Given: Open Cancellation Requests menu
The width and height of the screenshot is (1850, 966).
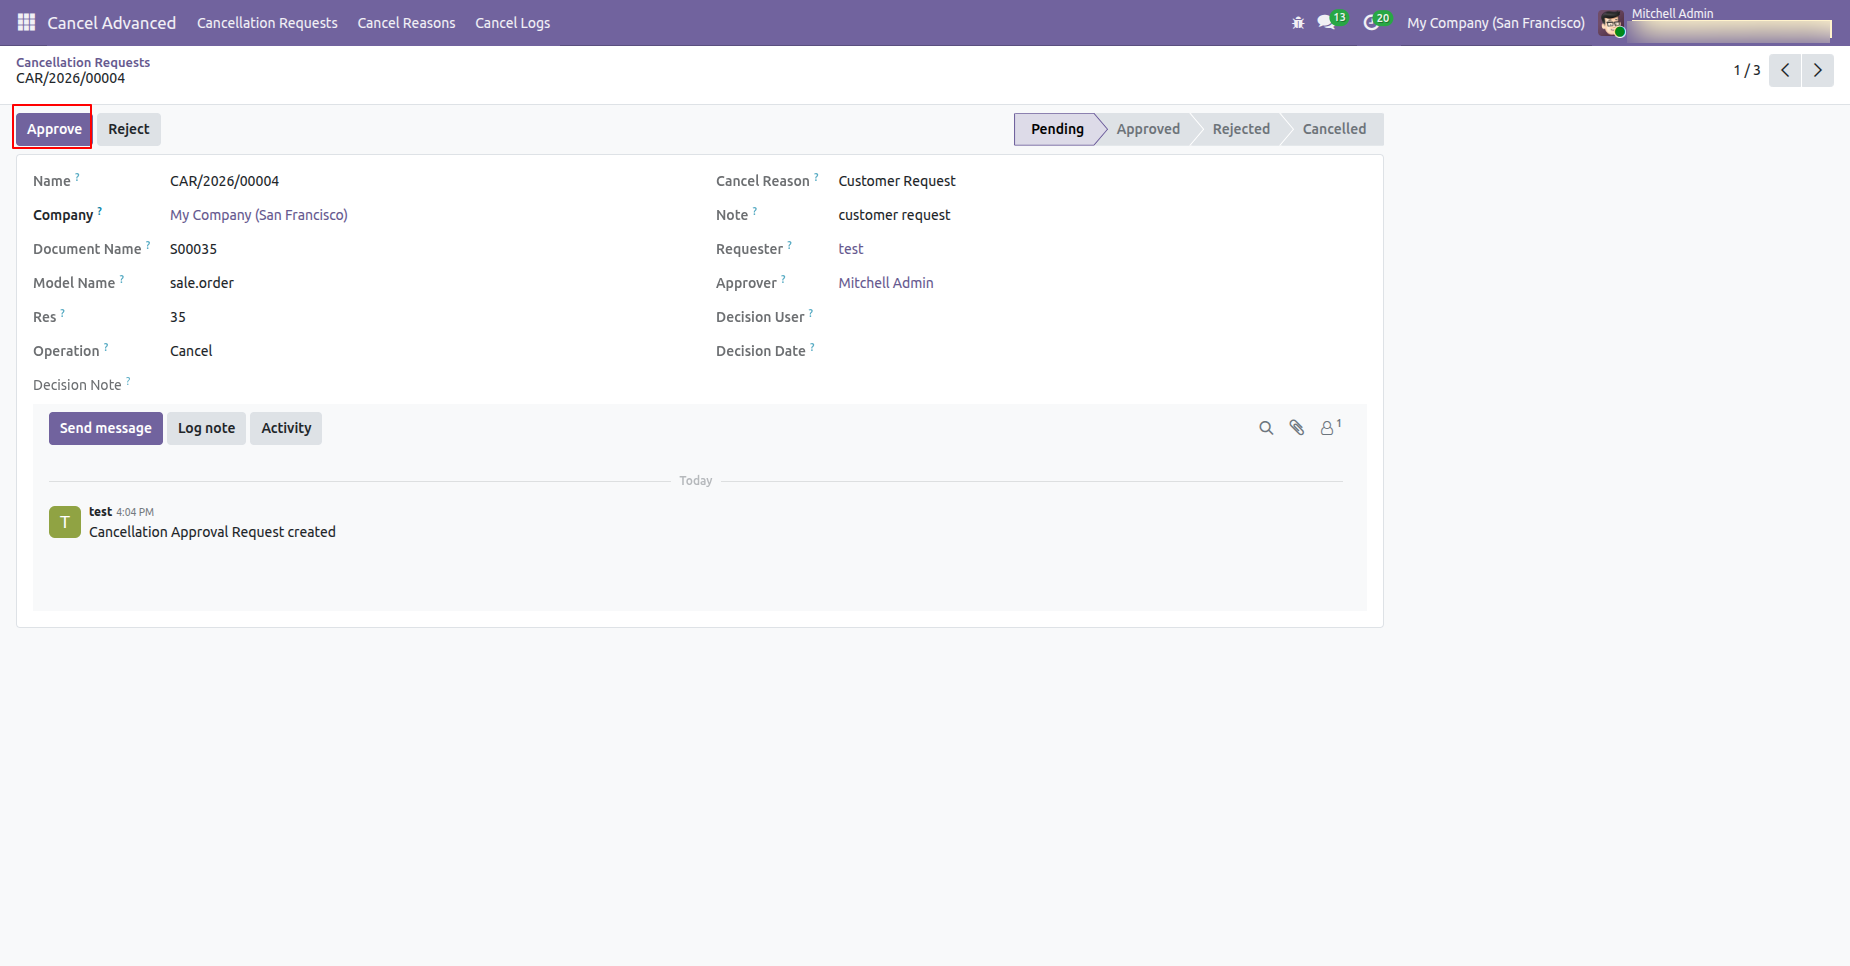Looking at the screenshot, I should click(267, 23).
